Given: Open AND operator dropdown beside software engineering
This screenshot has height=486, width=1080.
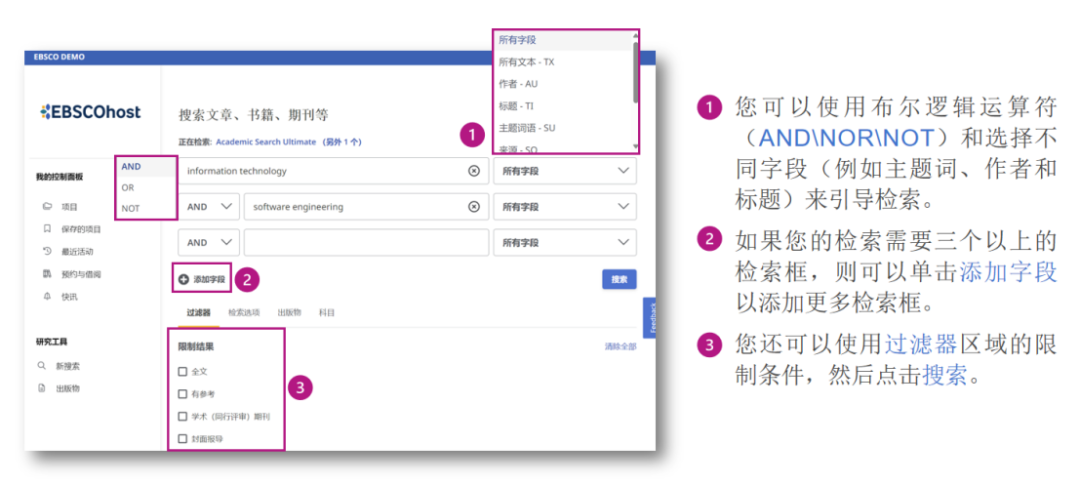Looking at the screenshot, I should 209,207.
